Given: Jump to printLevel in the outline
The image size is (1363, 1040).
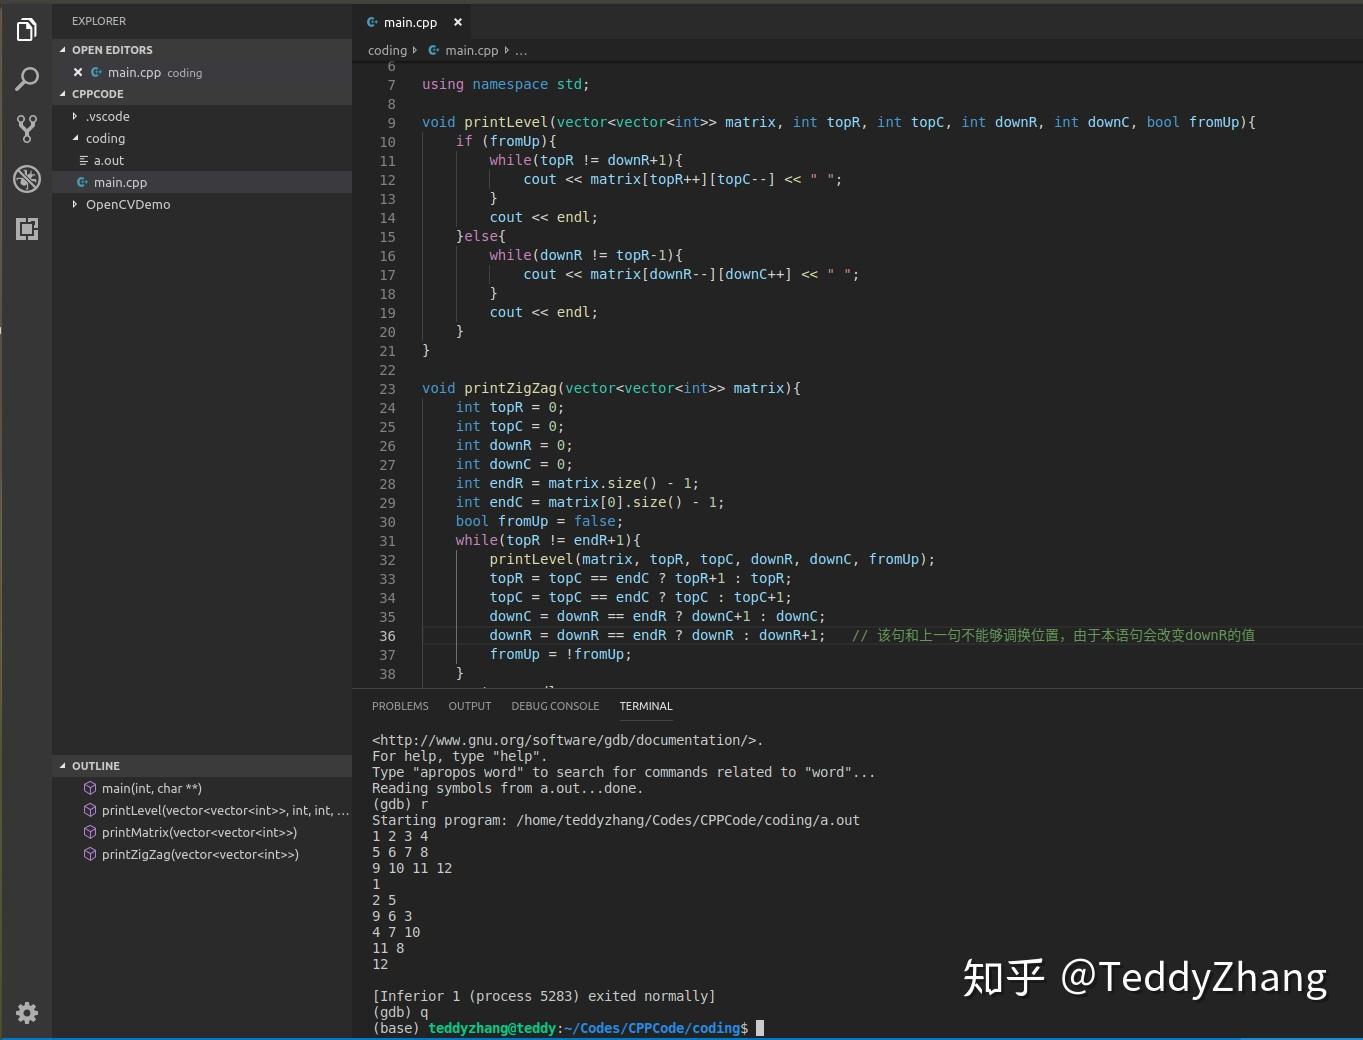Looking at the screenshot, I should coord(202,810).
